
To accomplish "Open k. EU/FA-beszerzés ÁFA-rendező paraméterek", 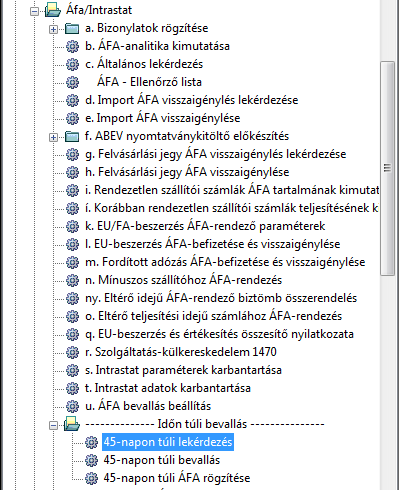I will [205, 226].
